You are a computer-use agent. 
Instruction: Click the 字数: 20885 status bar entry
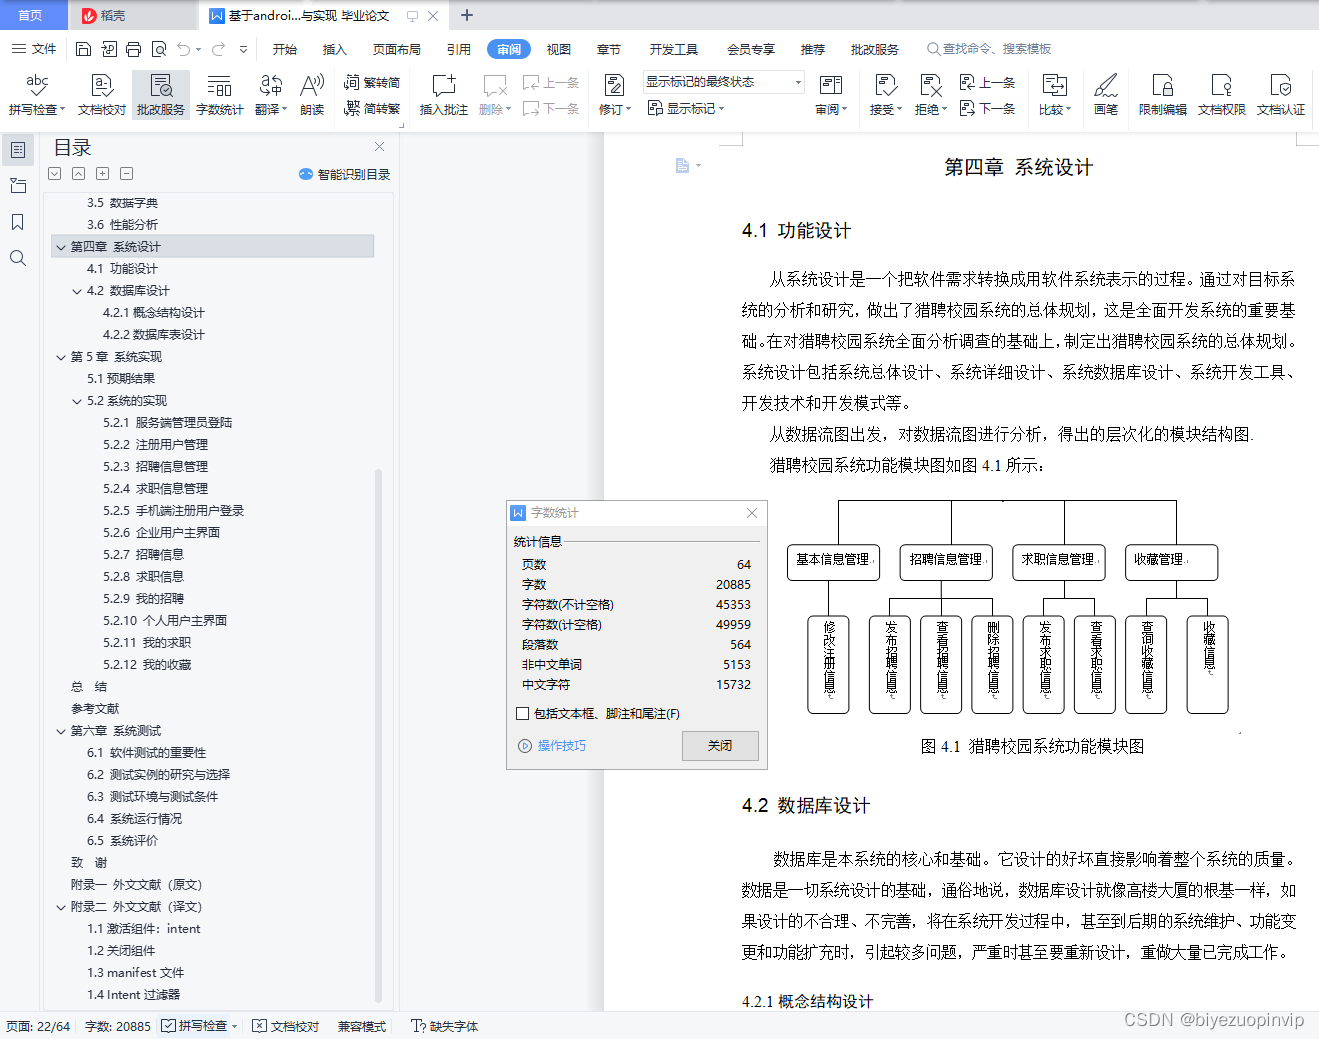(x=118, y=1026)
